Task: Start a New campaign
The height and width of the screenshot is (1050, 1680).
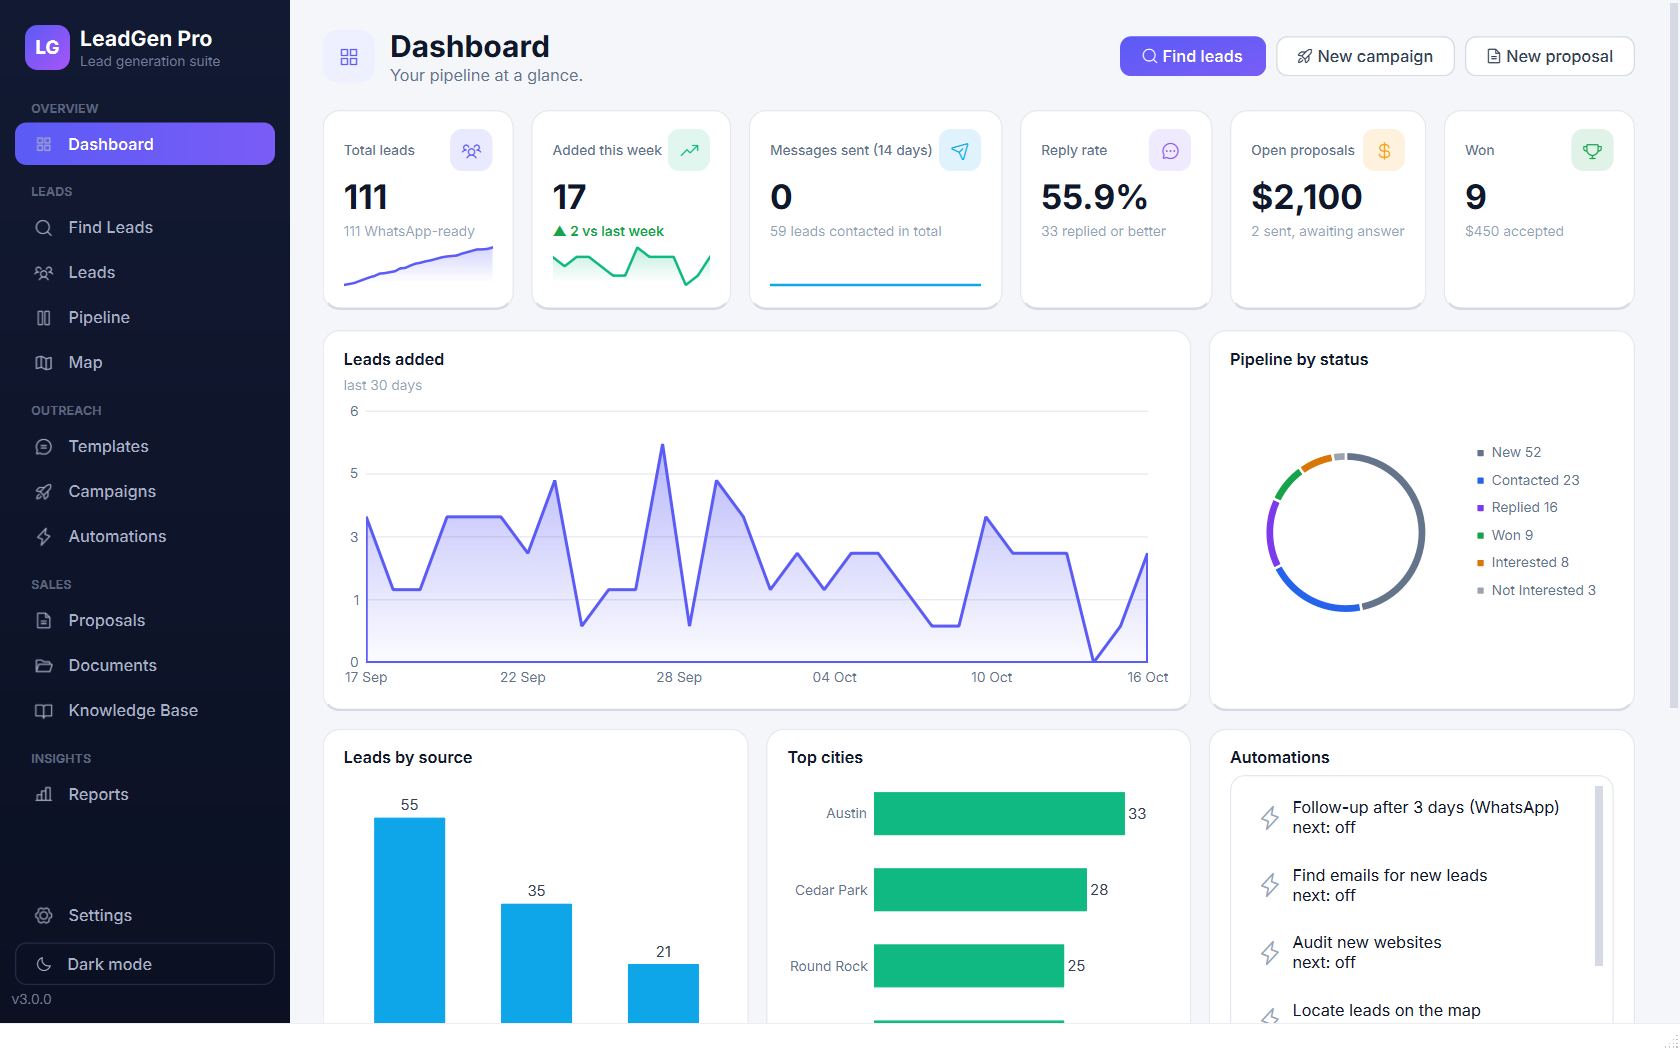Action: click(x=1365, y=57)
